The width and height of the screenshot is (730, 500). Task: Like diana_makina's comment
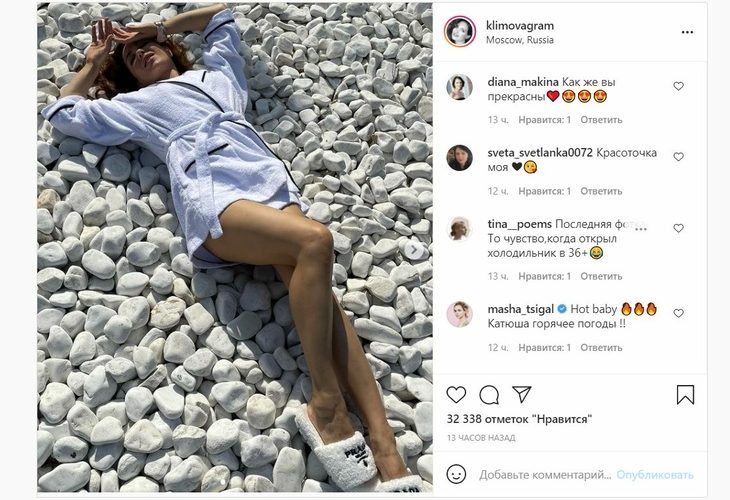pyautogui.click(x=678, y=86)
